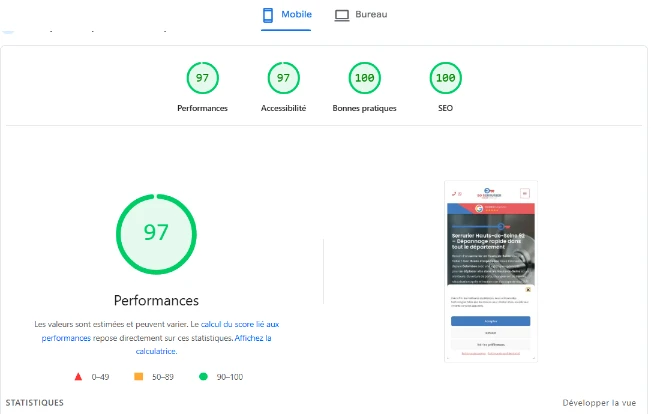Click the green circle 90–100 legend marker

click(x=203, y=377)
